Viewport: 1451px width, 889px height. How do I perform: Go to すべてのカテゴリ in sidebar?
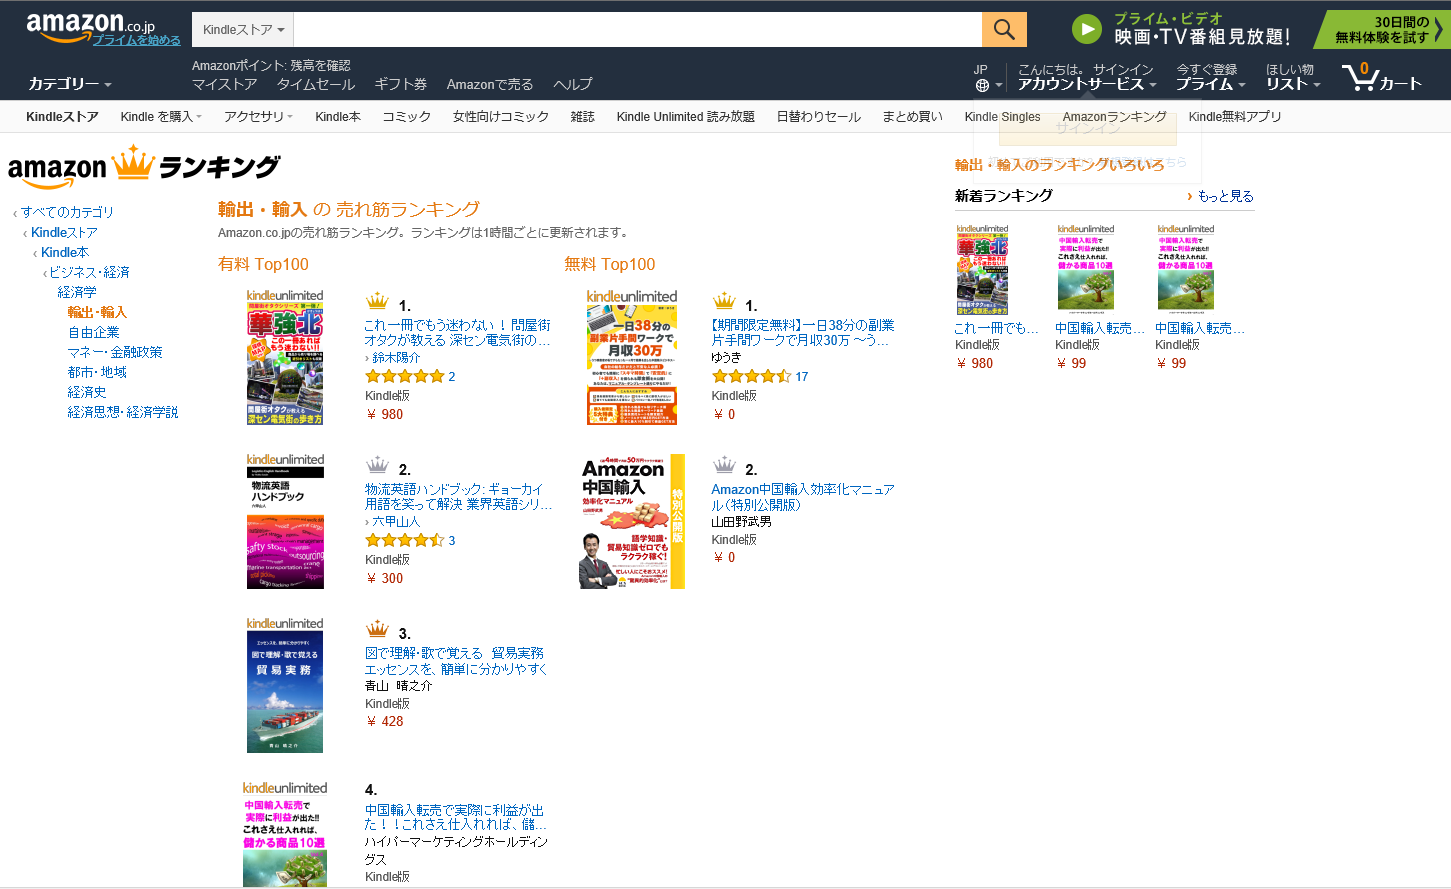[67, 212]
